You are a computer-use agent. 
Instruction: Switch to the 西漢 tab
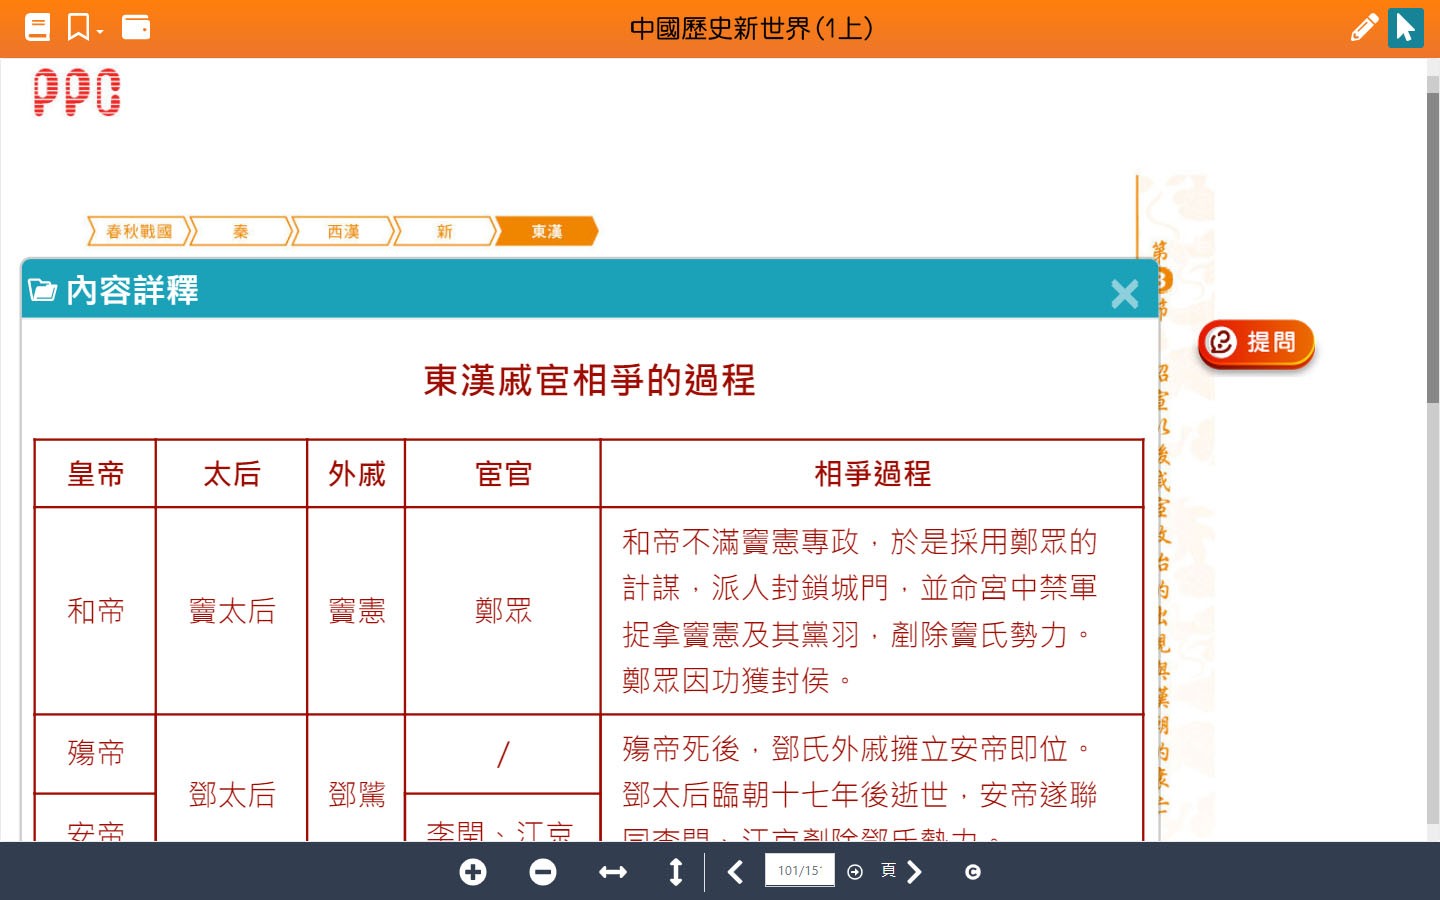(343, 232)
